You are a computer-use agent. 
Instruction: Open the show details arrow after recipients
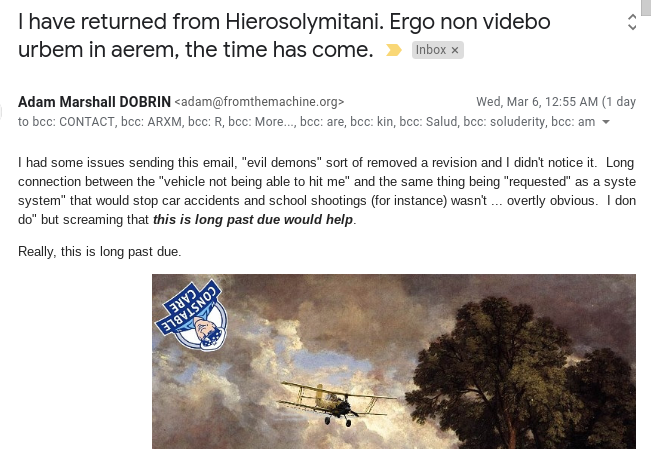point(606,122)
